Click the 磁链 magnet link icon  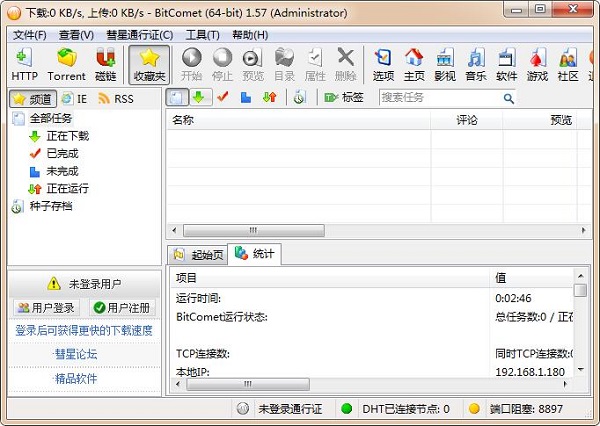click(x=105, y=63)
